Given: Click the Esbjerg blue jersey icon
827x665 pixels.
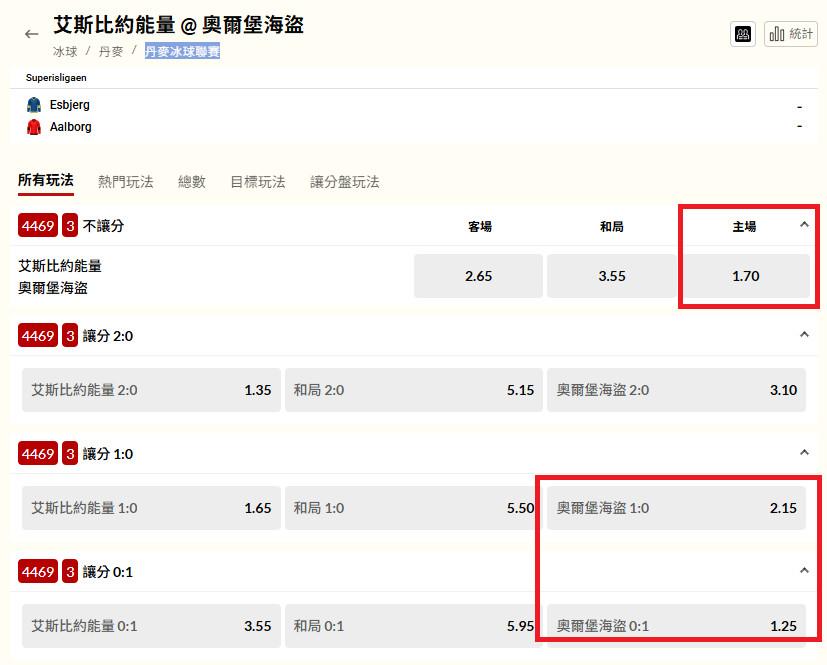Looking at the screenshot, I should click(x=34, y=105).
